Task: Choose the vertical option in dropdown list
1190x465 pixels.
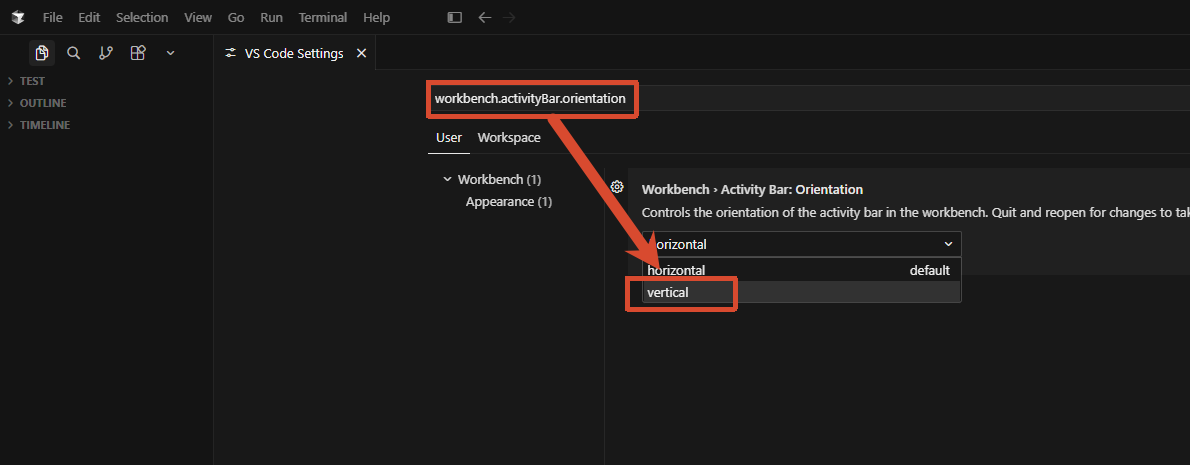Action: pos(801,292)
